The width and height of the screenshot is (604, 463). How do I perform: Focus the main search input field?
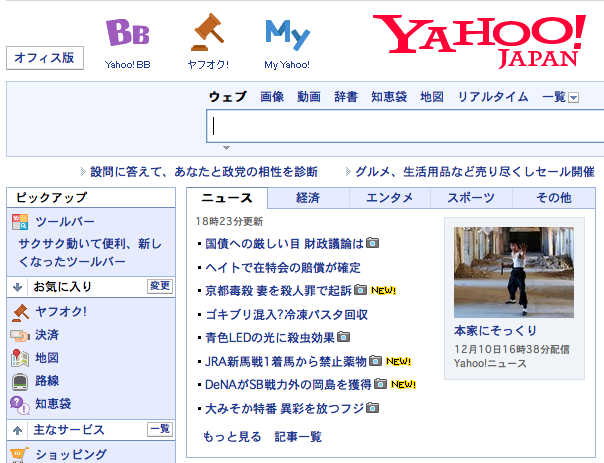coord(405,126)
